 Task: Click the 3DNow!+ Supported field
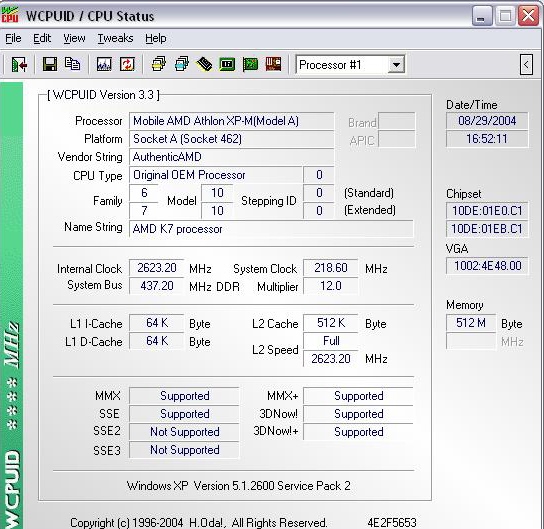click(x=358, y=432)
